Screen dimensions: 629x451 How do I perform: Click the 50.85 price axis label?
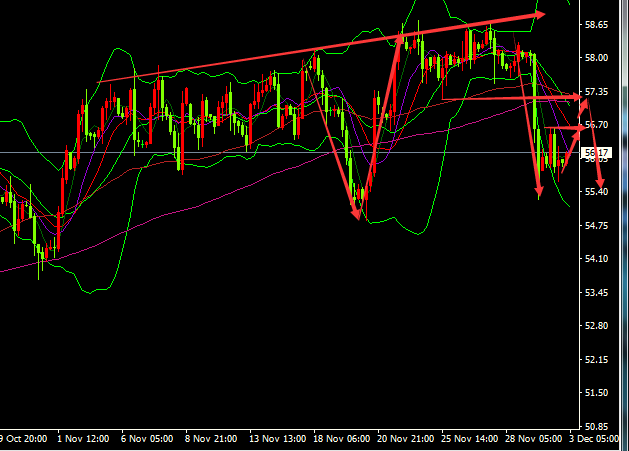click(x=596, y=426)
